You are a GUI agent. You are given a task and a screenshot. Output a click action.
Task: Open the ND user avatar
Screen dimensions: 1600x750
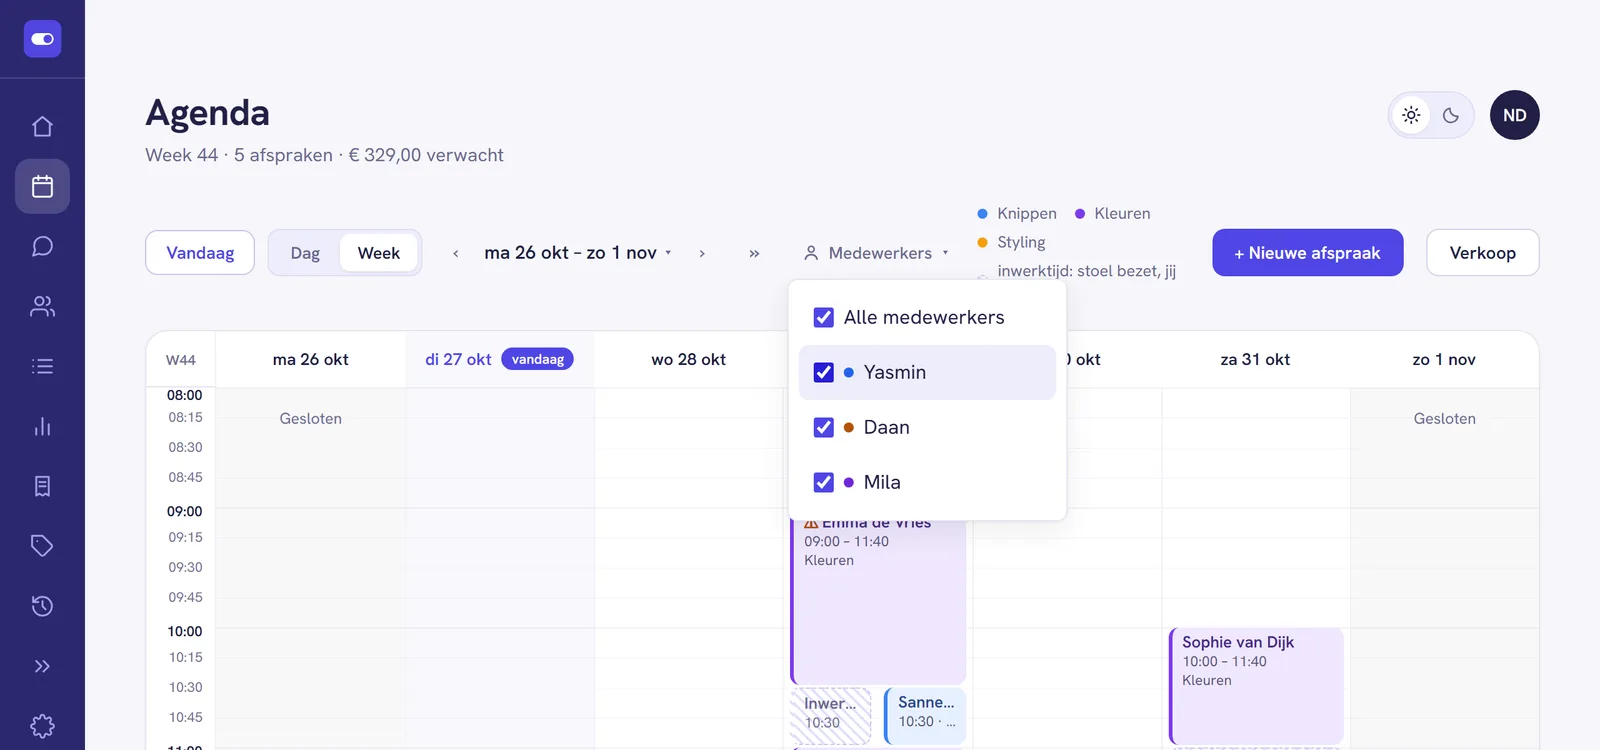coord(1515,115)
